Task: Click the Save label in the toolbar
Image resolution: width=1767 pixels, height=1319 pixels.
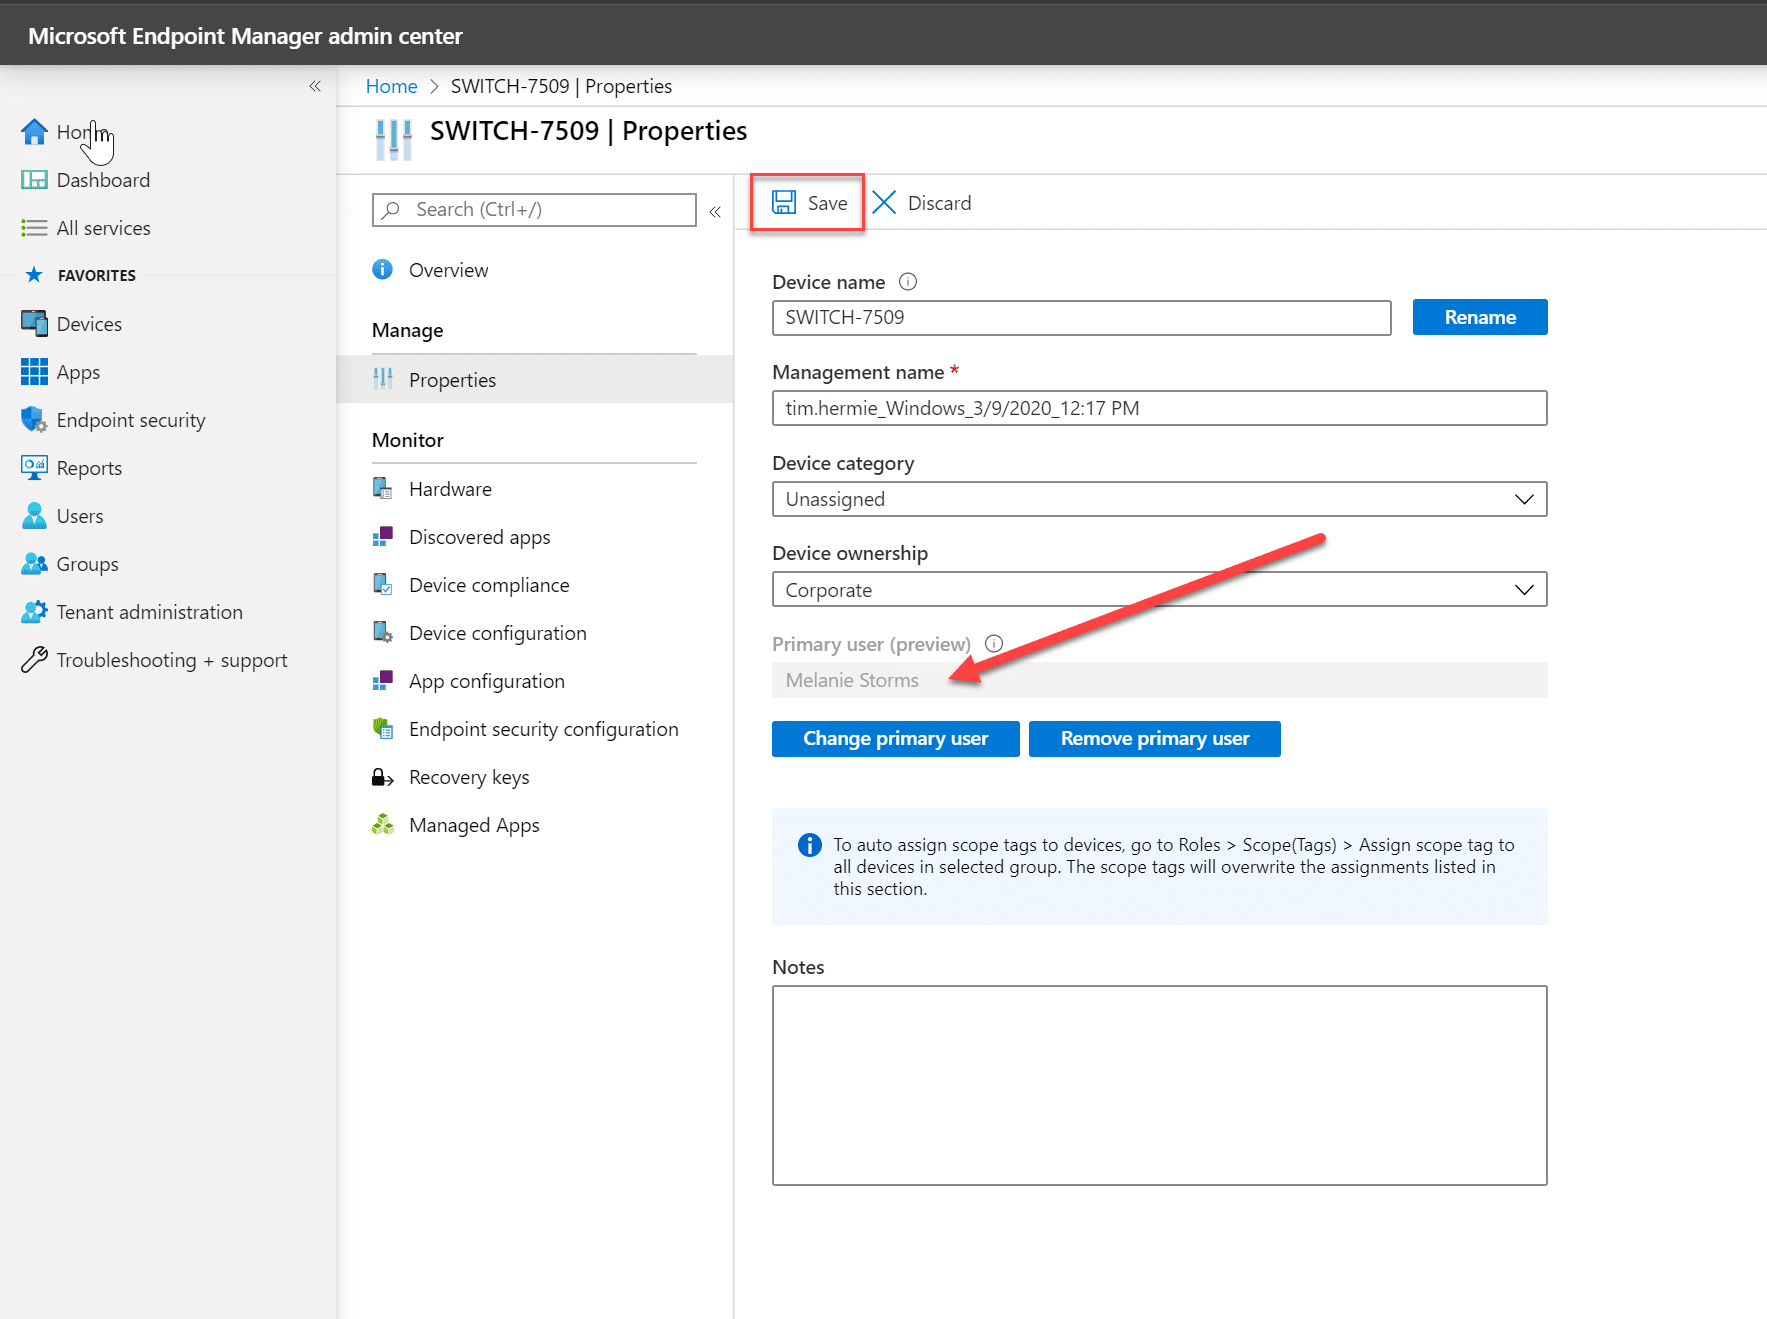Action: coord(827,203)
